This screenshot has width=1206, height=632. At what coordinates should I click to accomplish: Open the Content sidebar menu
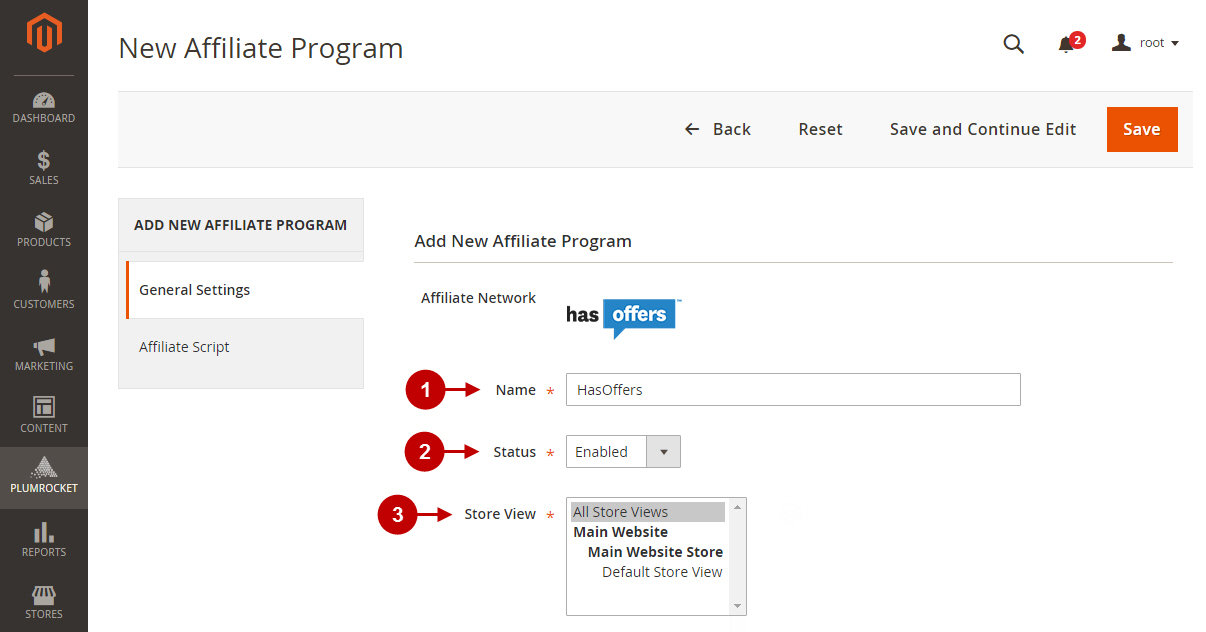(x=44, y=416)
